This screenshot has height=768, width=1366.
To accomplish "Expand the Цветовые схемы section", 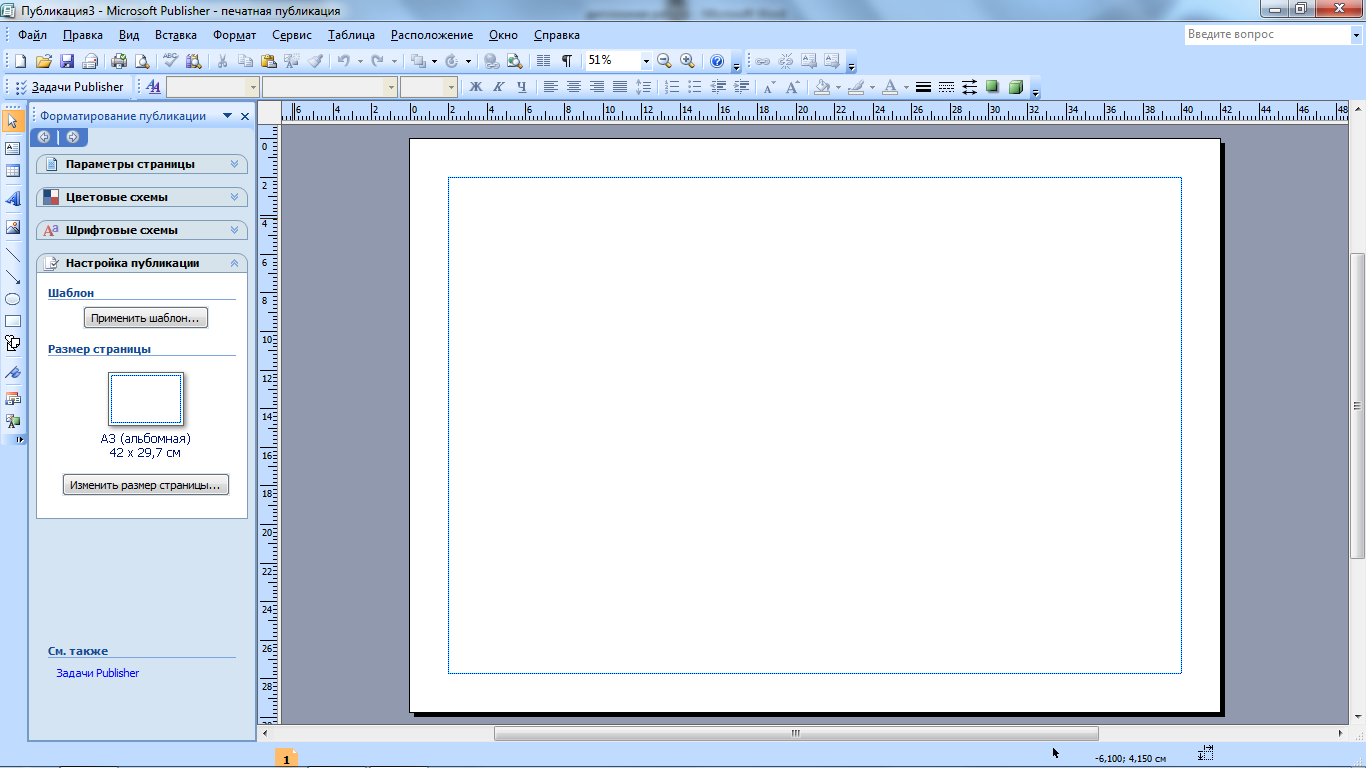I will click(142, 197).
